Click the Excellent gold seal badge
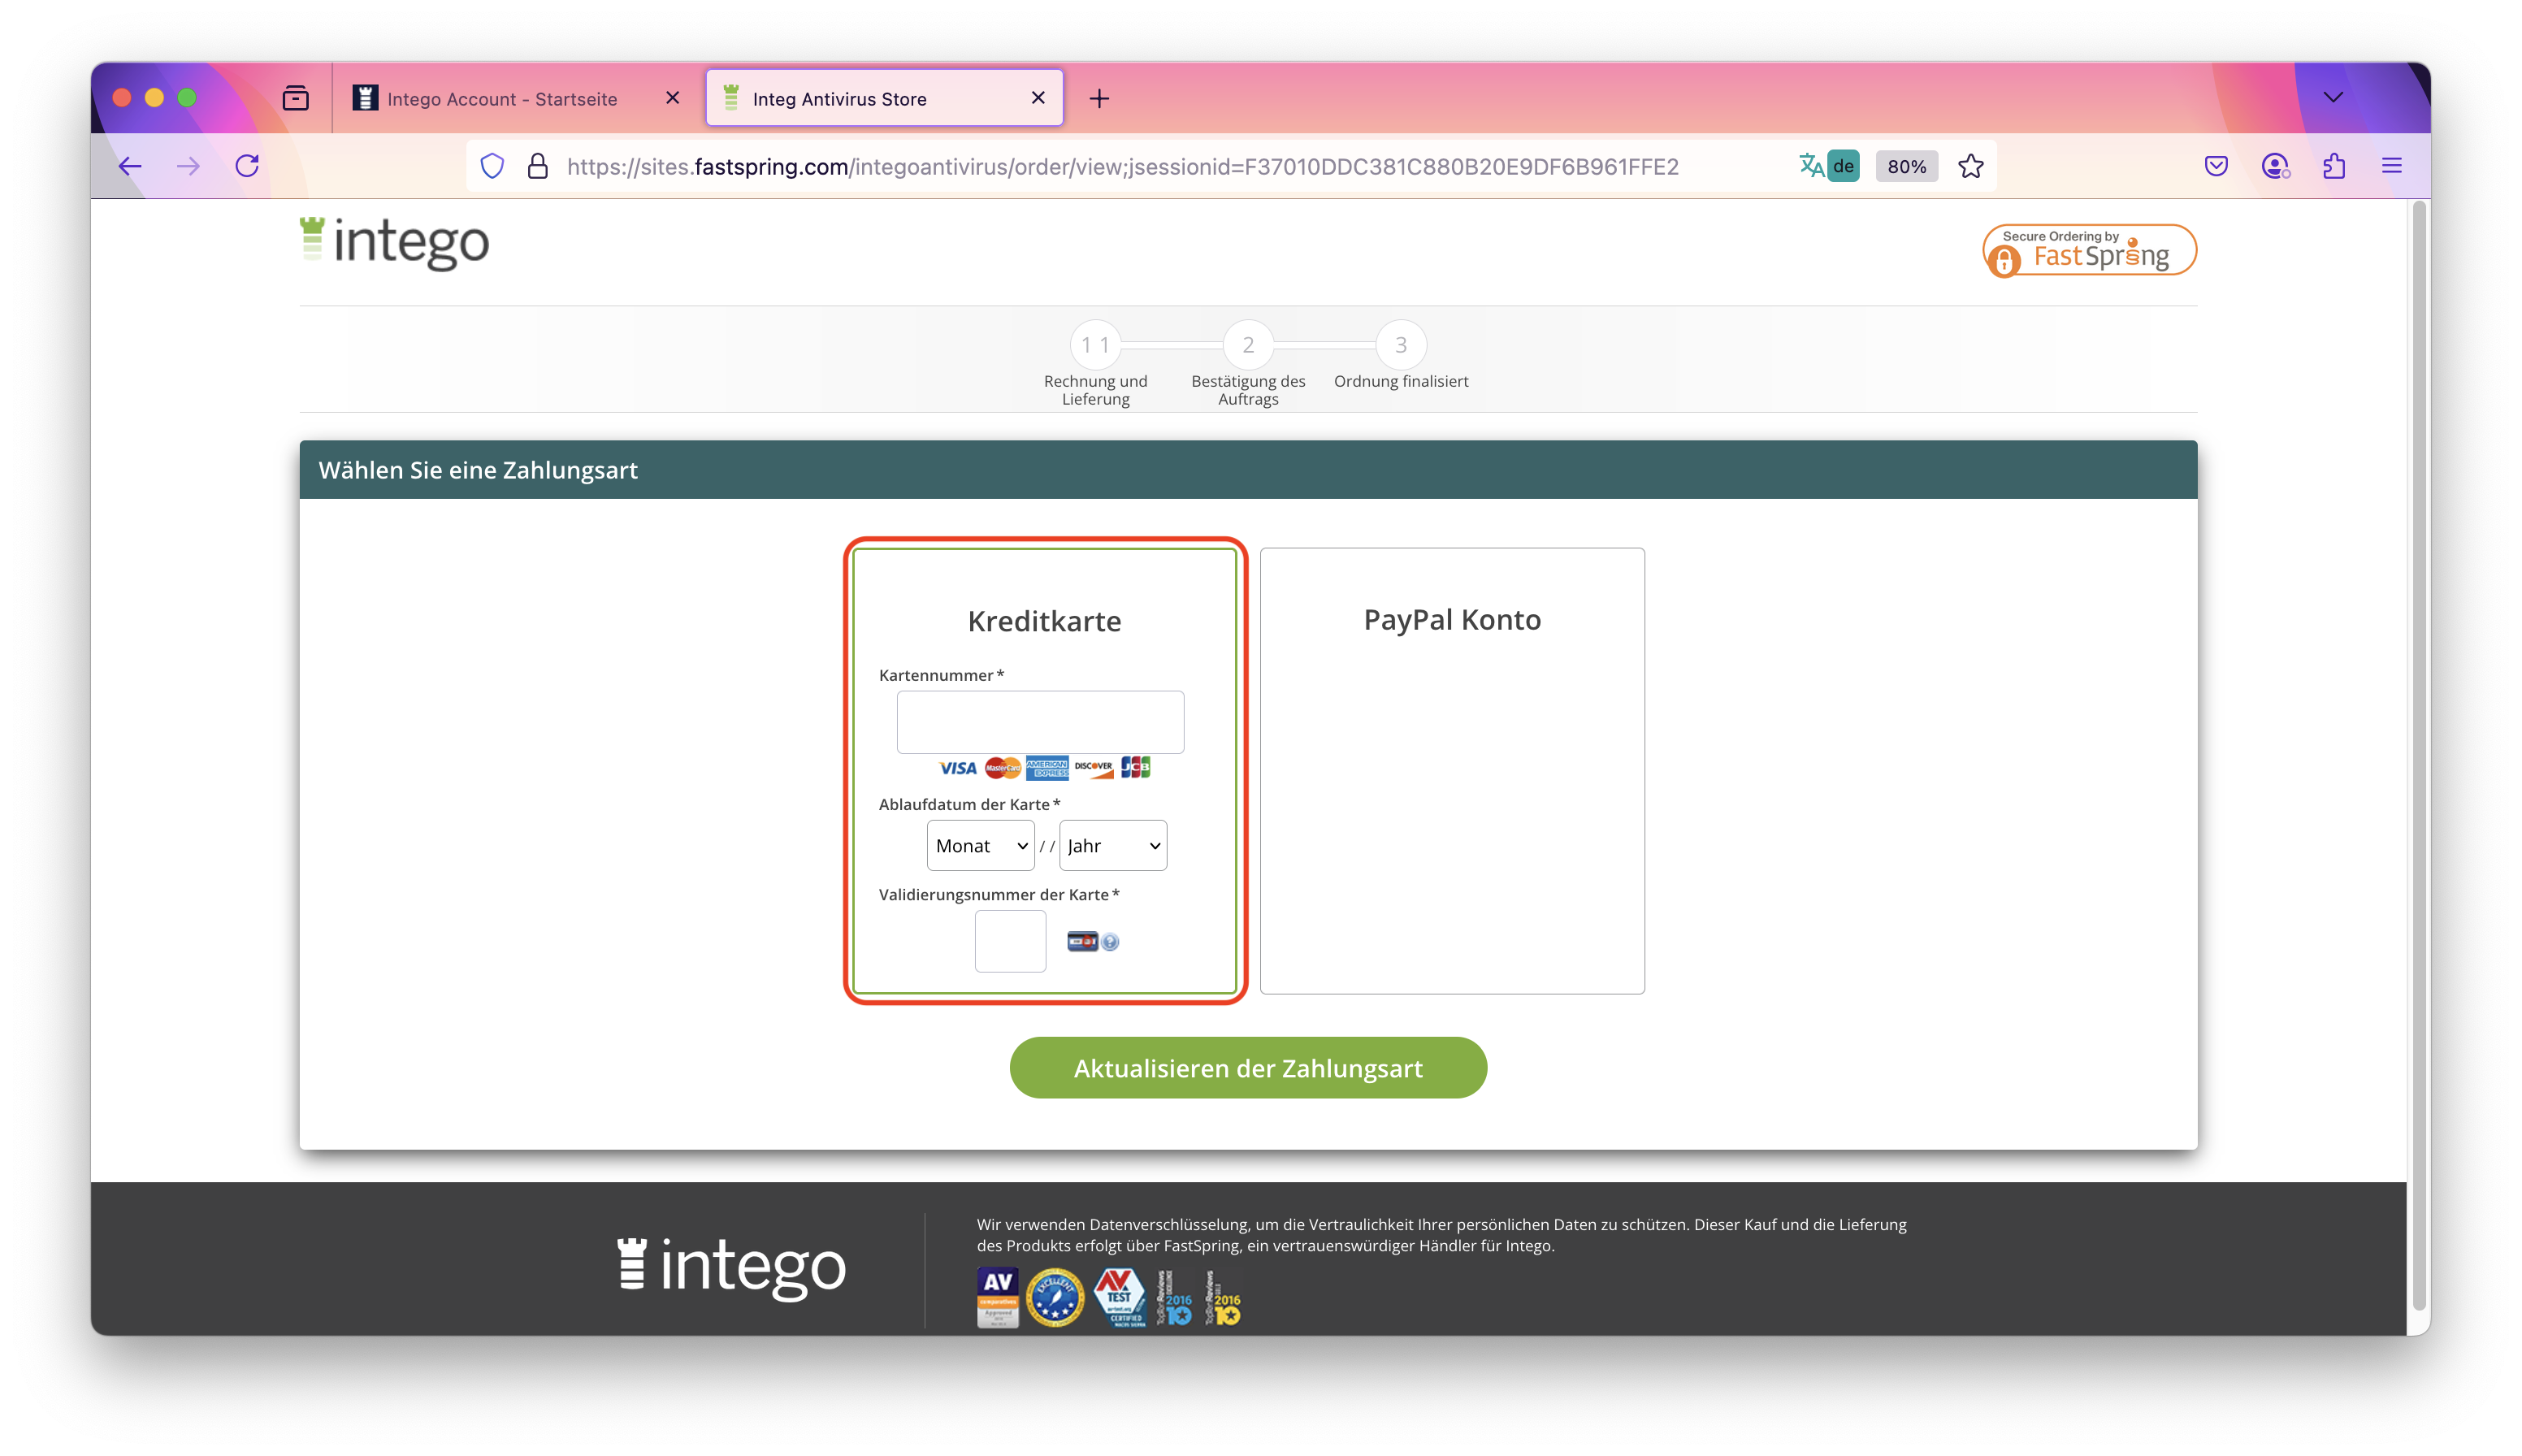Screen dimensions: 2522x1456 coord(1055,1298)
